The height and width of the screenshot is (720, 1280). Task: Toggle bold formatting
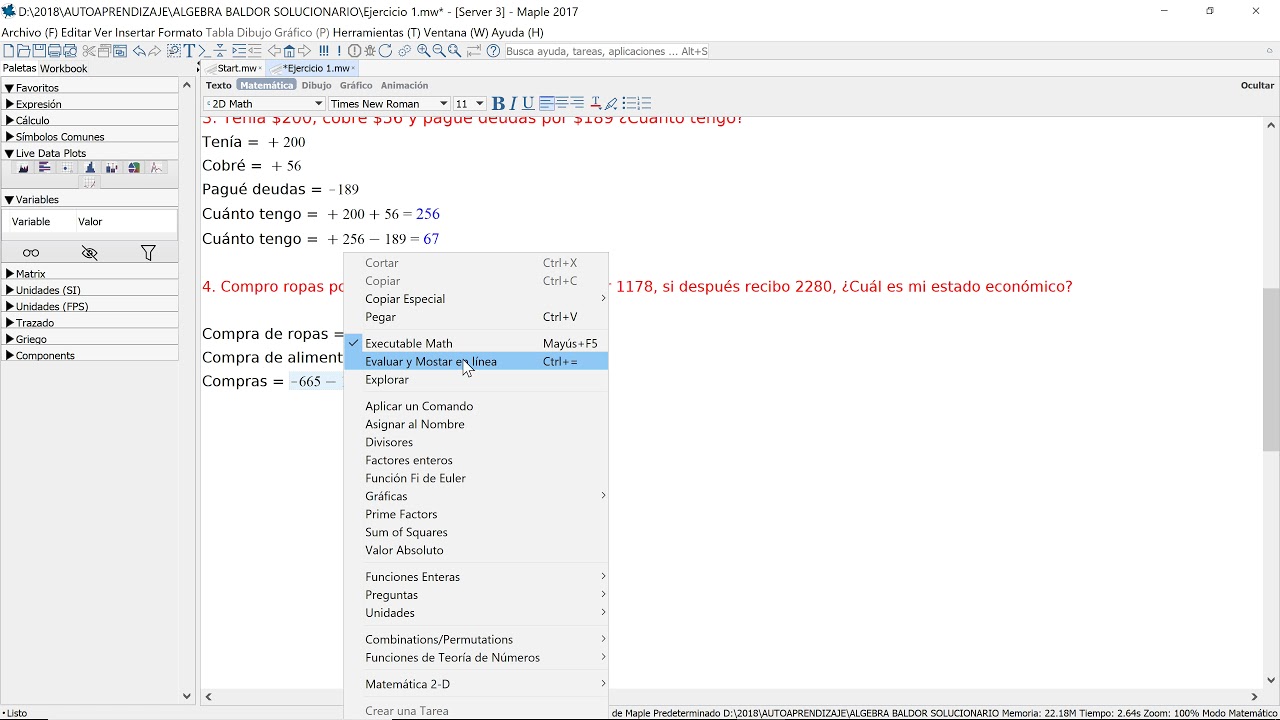[x=498, y=103]
